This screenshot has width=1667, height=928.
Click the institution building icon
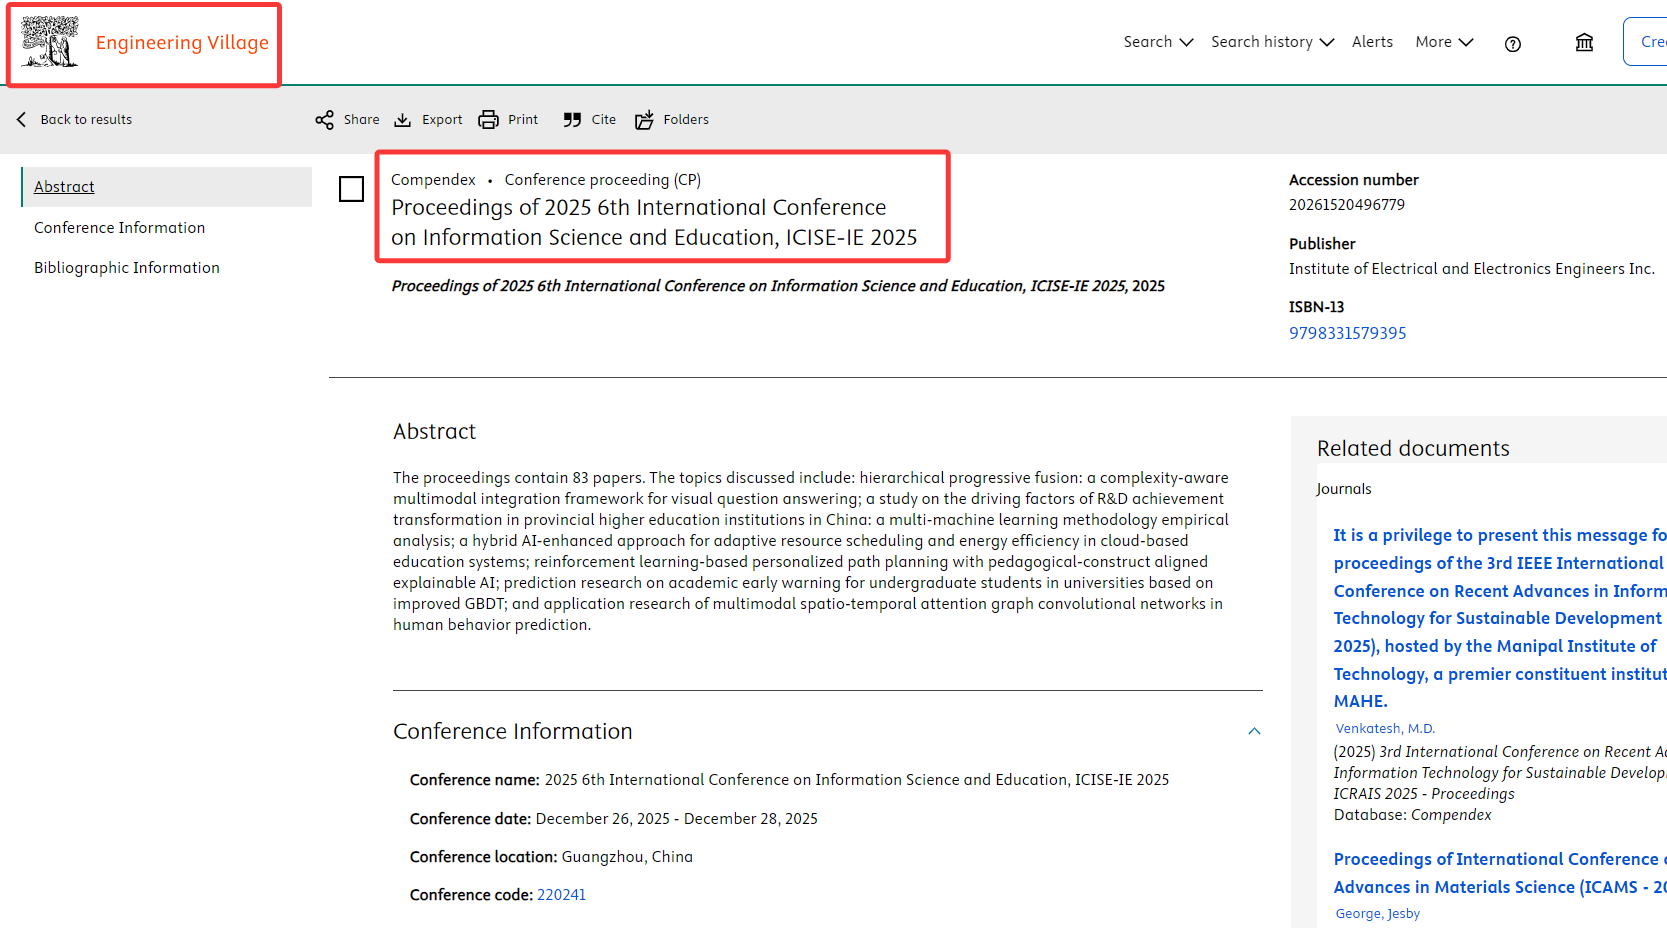tap(1584, 42)
